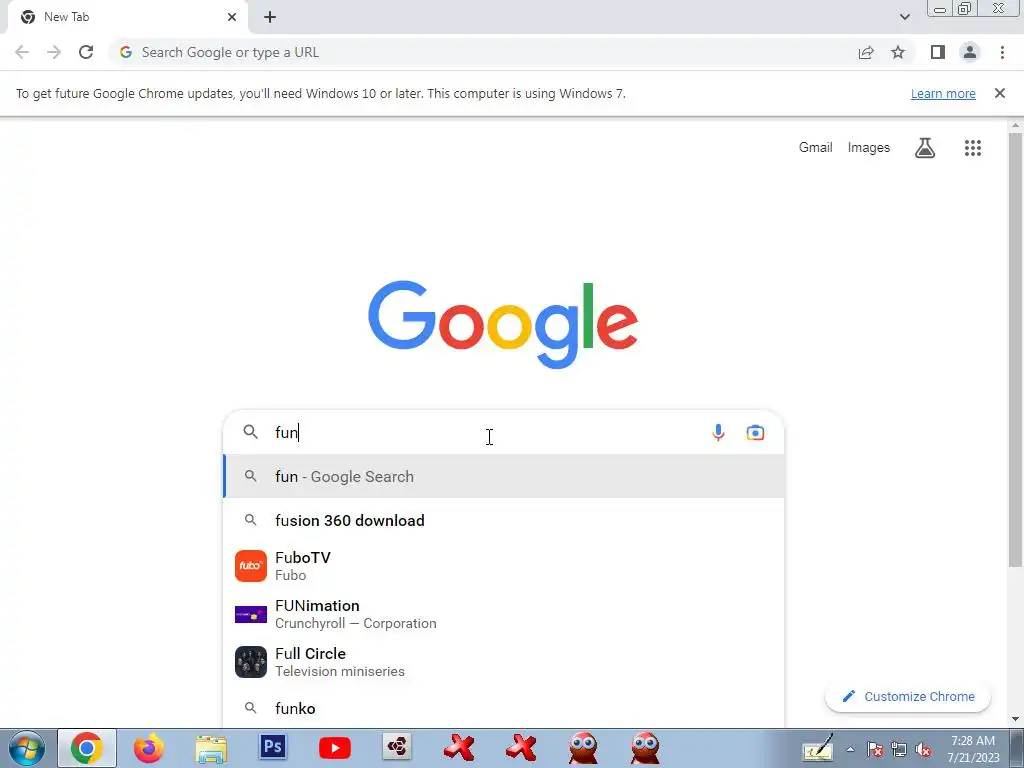
Task: Select the 'fun - Google Search' suggestion
Action: click(503, 476)
